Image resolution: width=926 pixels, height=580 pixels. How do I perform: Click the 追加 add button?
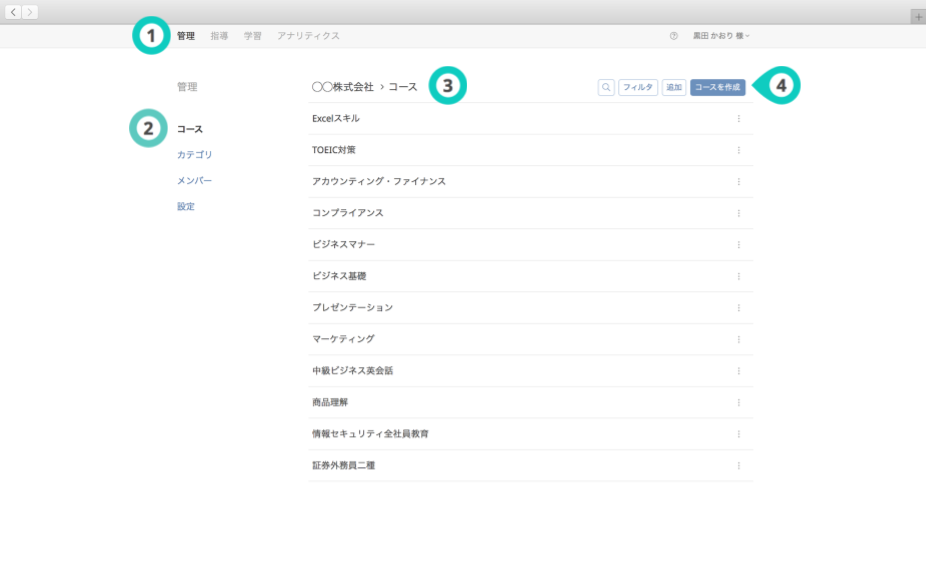pyautogui.click(x=674, y=87)
